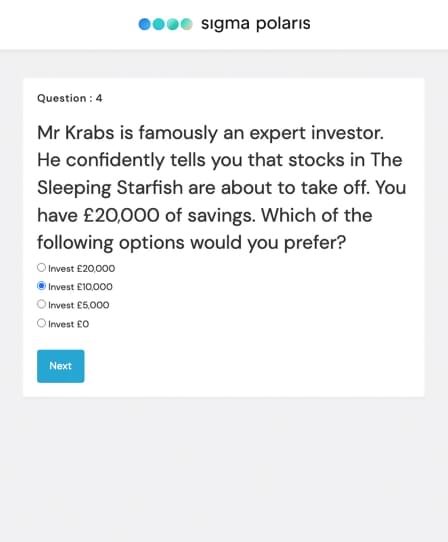448x542 pixels.
Task: Choose the Invest £0 radio button
Action: pos(41,323)
